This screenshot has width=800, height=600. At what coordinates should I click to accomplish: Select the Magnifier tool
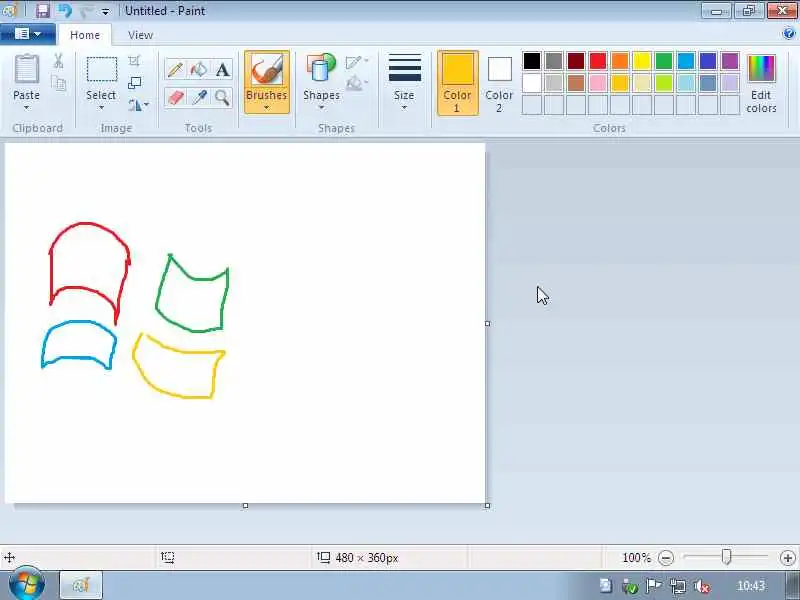(x=222, y=97)
